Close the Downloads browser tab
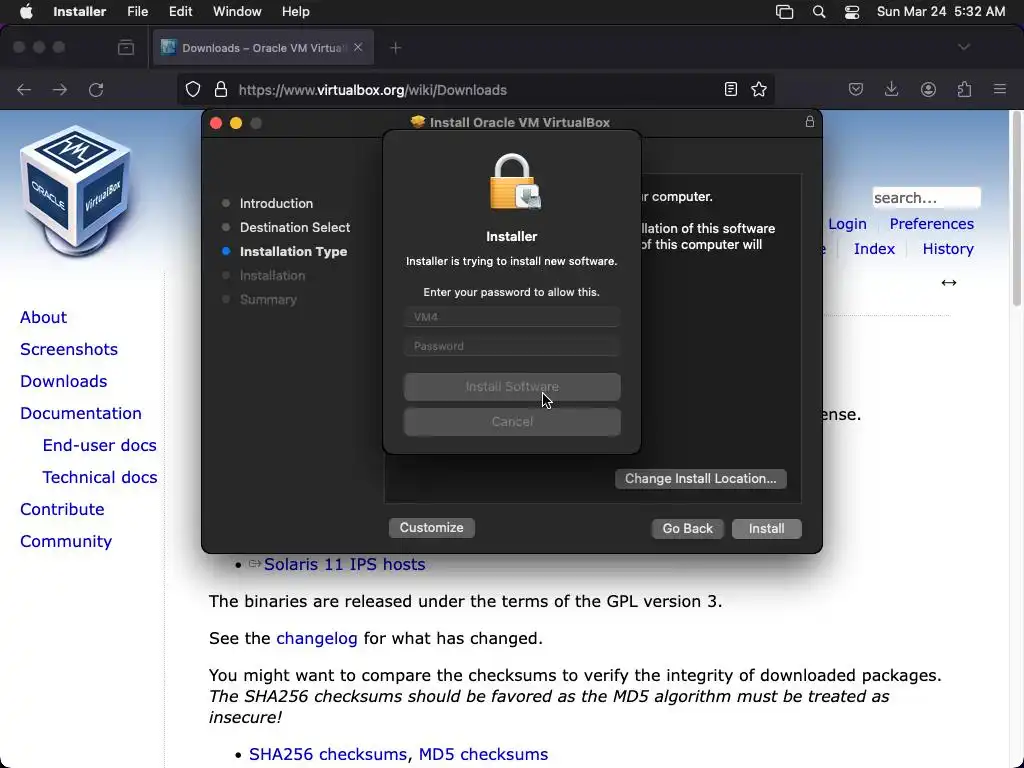The width and height of the screenshot is (1024, 768). (x=358, y=48)
